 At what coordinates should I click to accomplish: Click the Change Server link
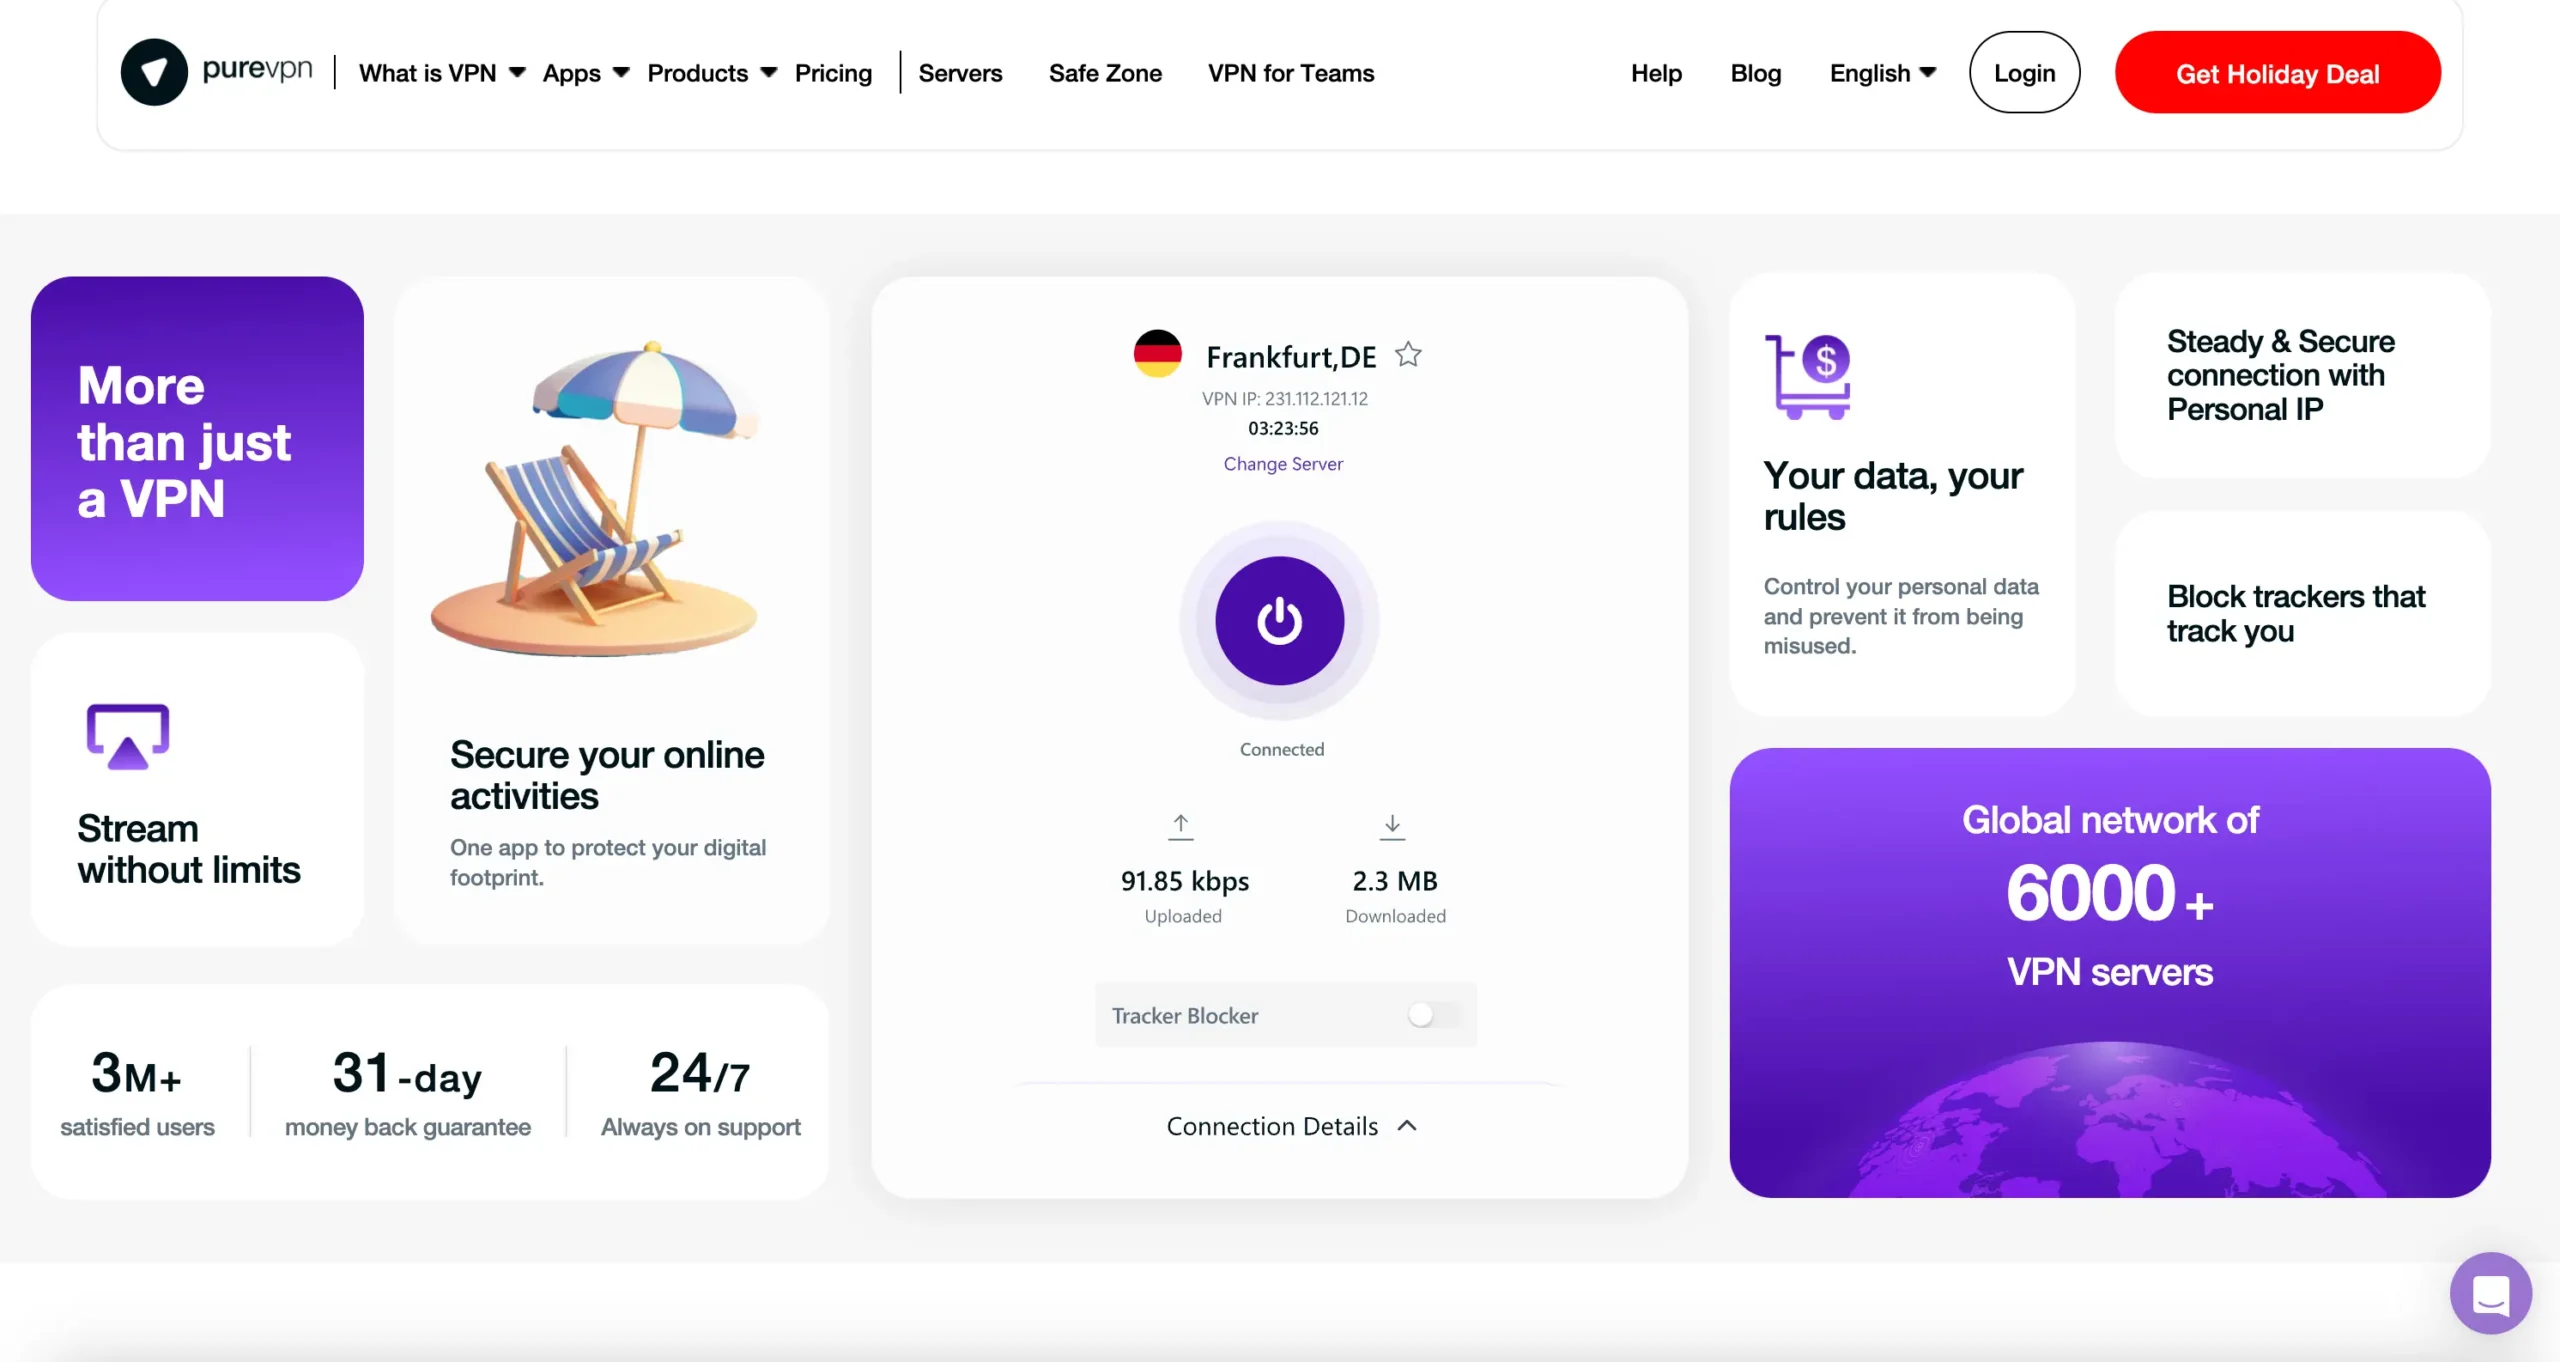pyautogui.click(x=1283, y=462)
